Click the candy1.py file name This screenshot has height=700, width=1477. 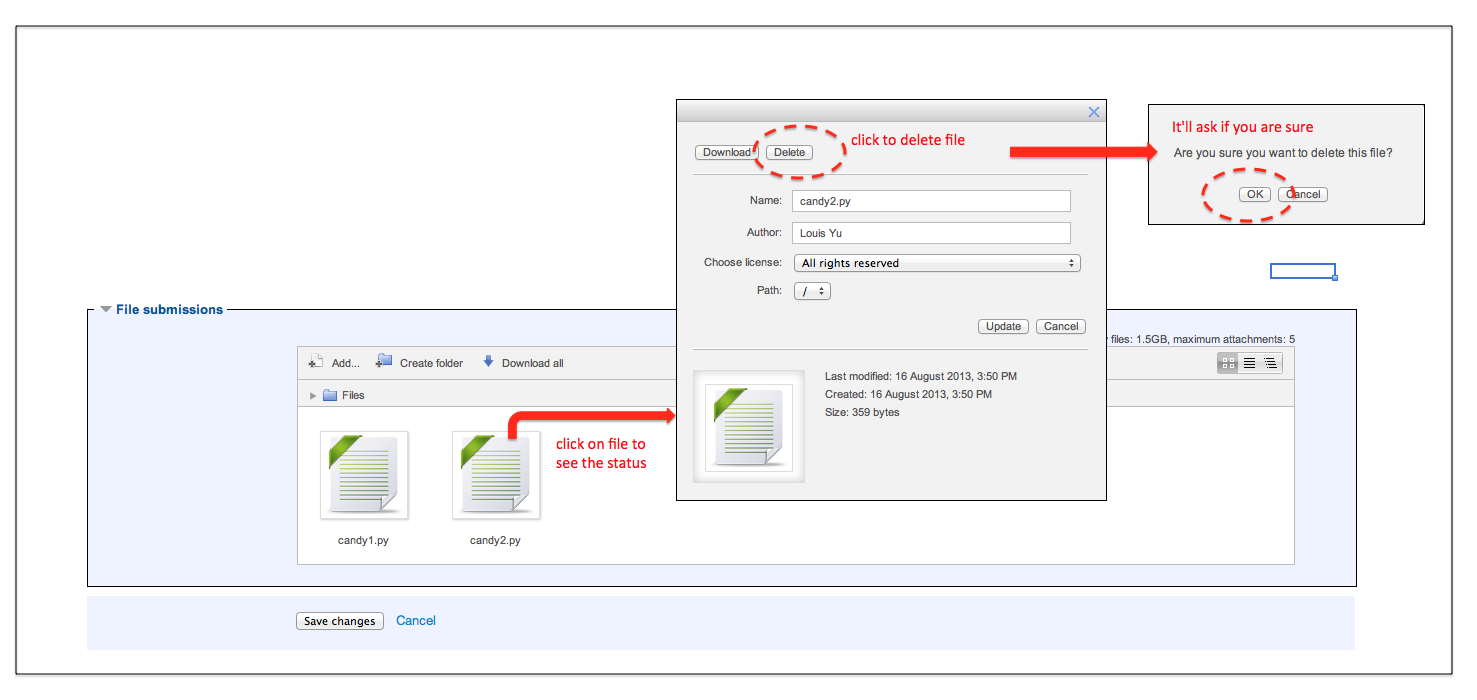tap(363, 540)
